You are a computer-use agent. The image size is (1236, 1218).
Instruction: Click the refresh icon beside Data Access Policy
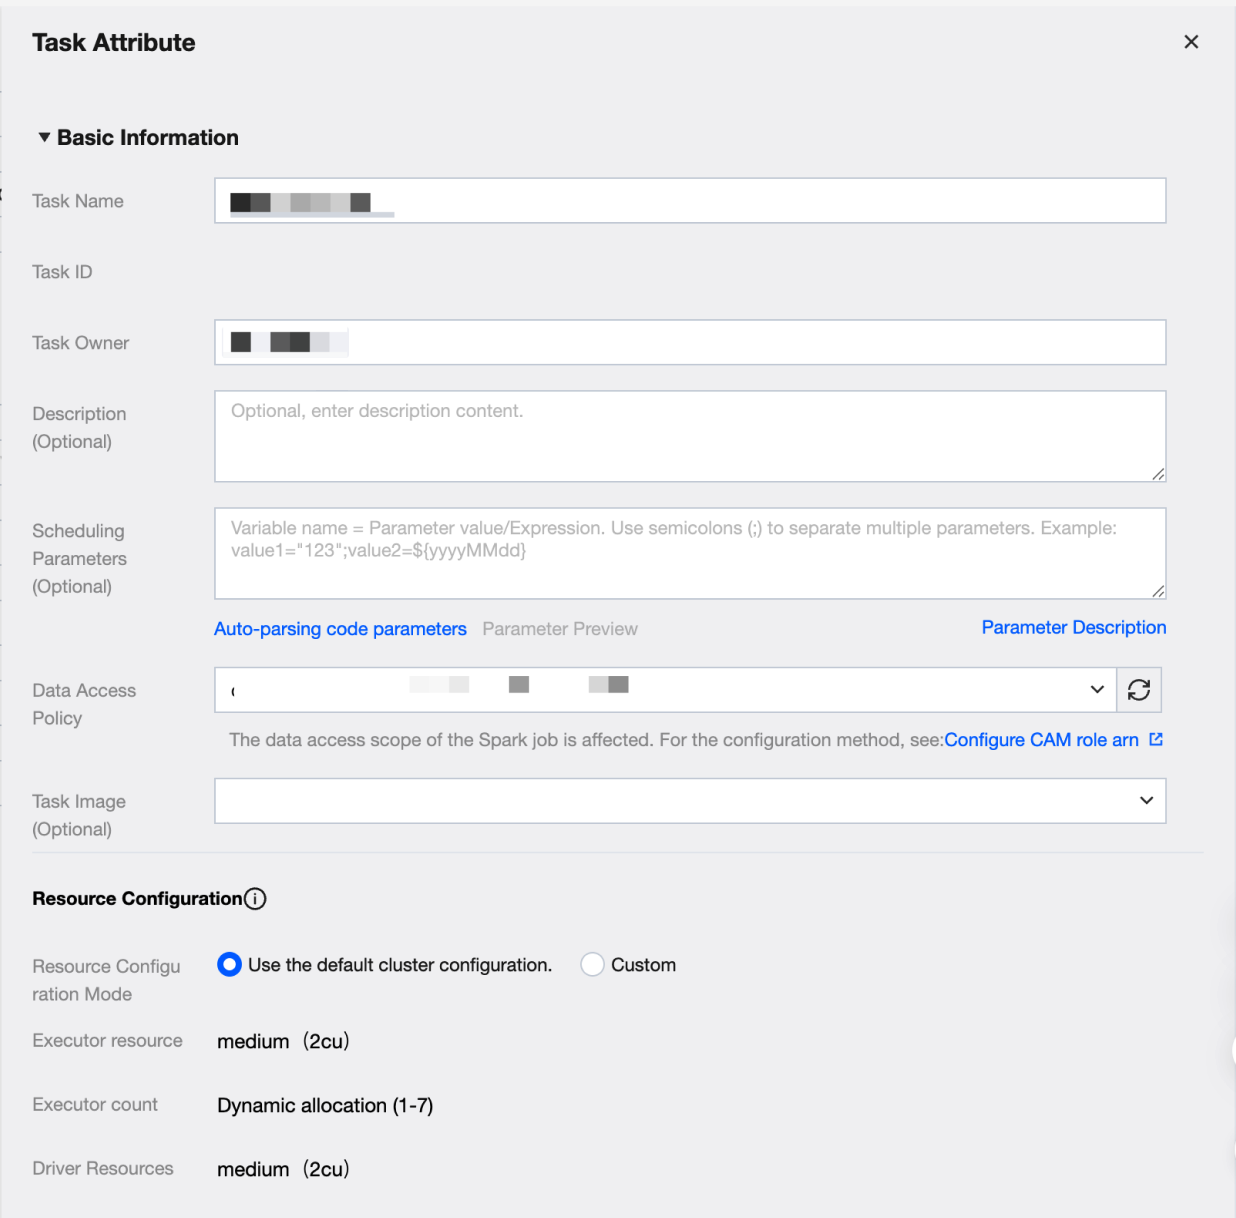[1139, 690]
